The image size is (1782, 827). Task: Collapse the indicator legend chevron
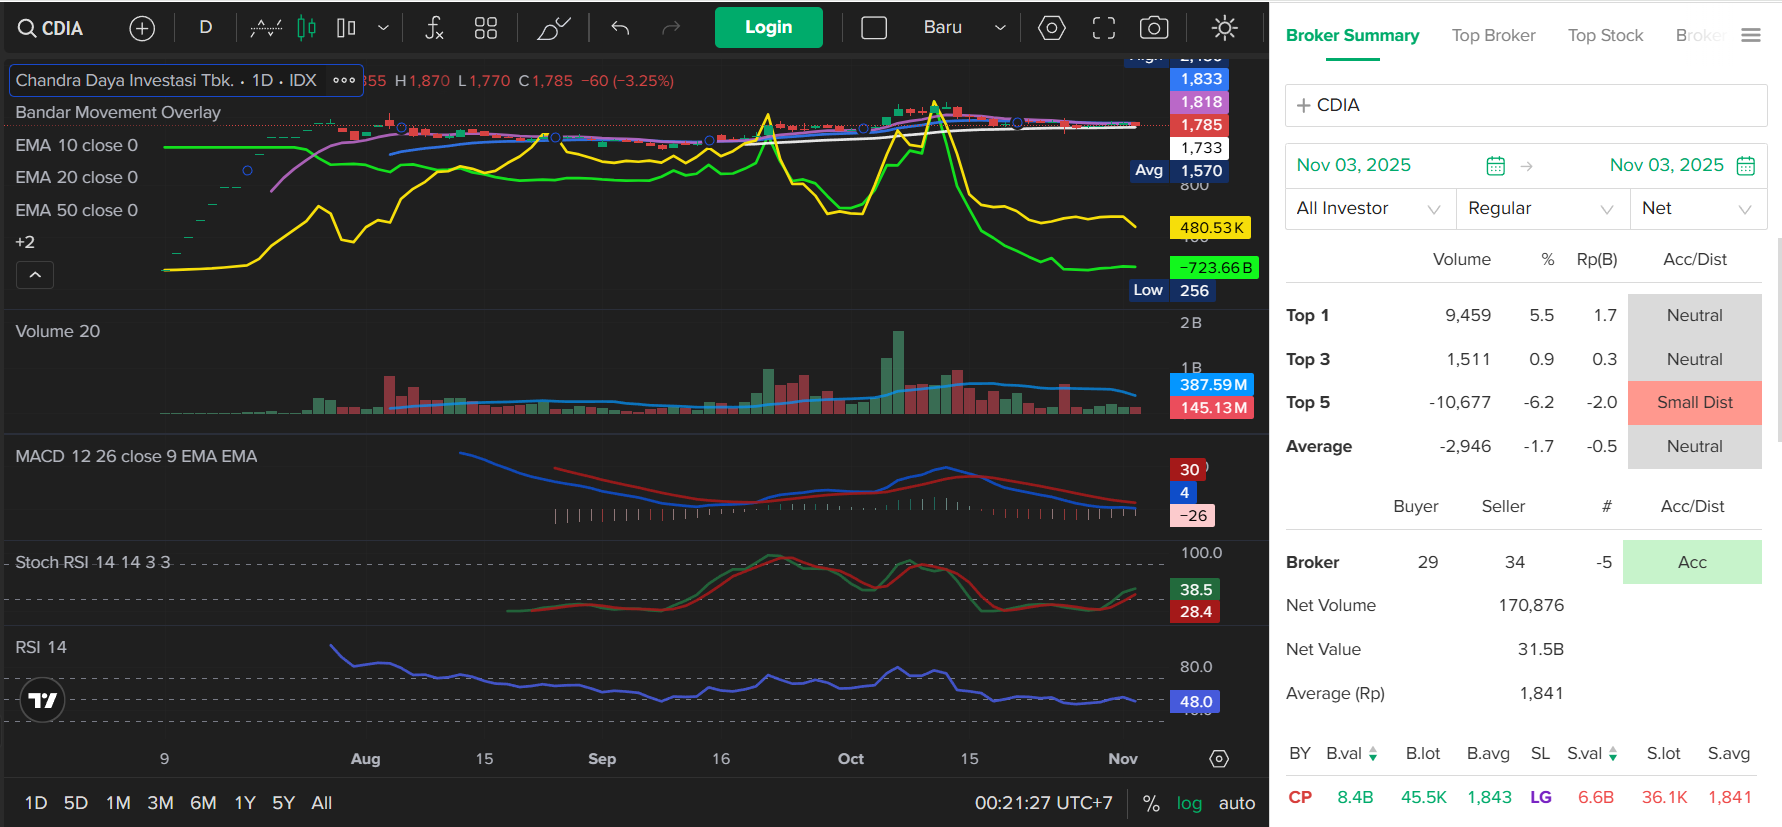[35, 275]
